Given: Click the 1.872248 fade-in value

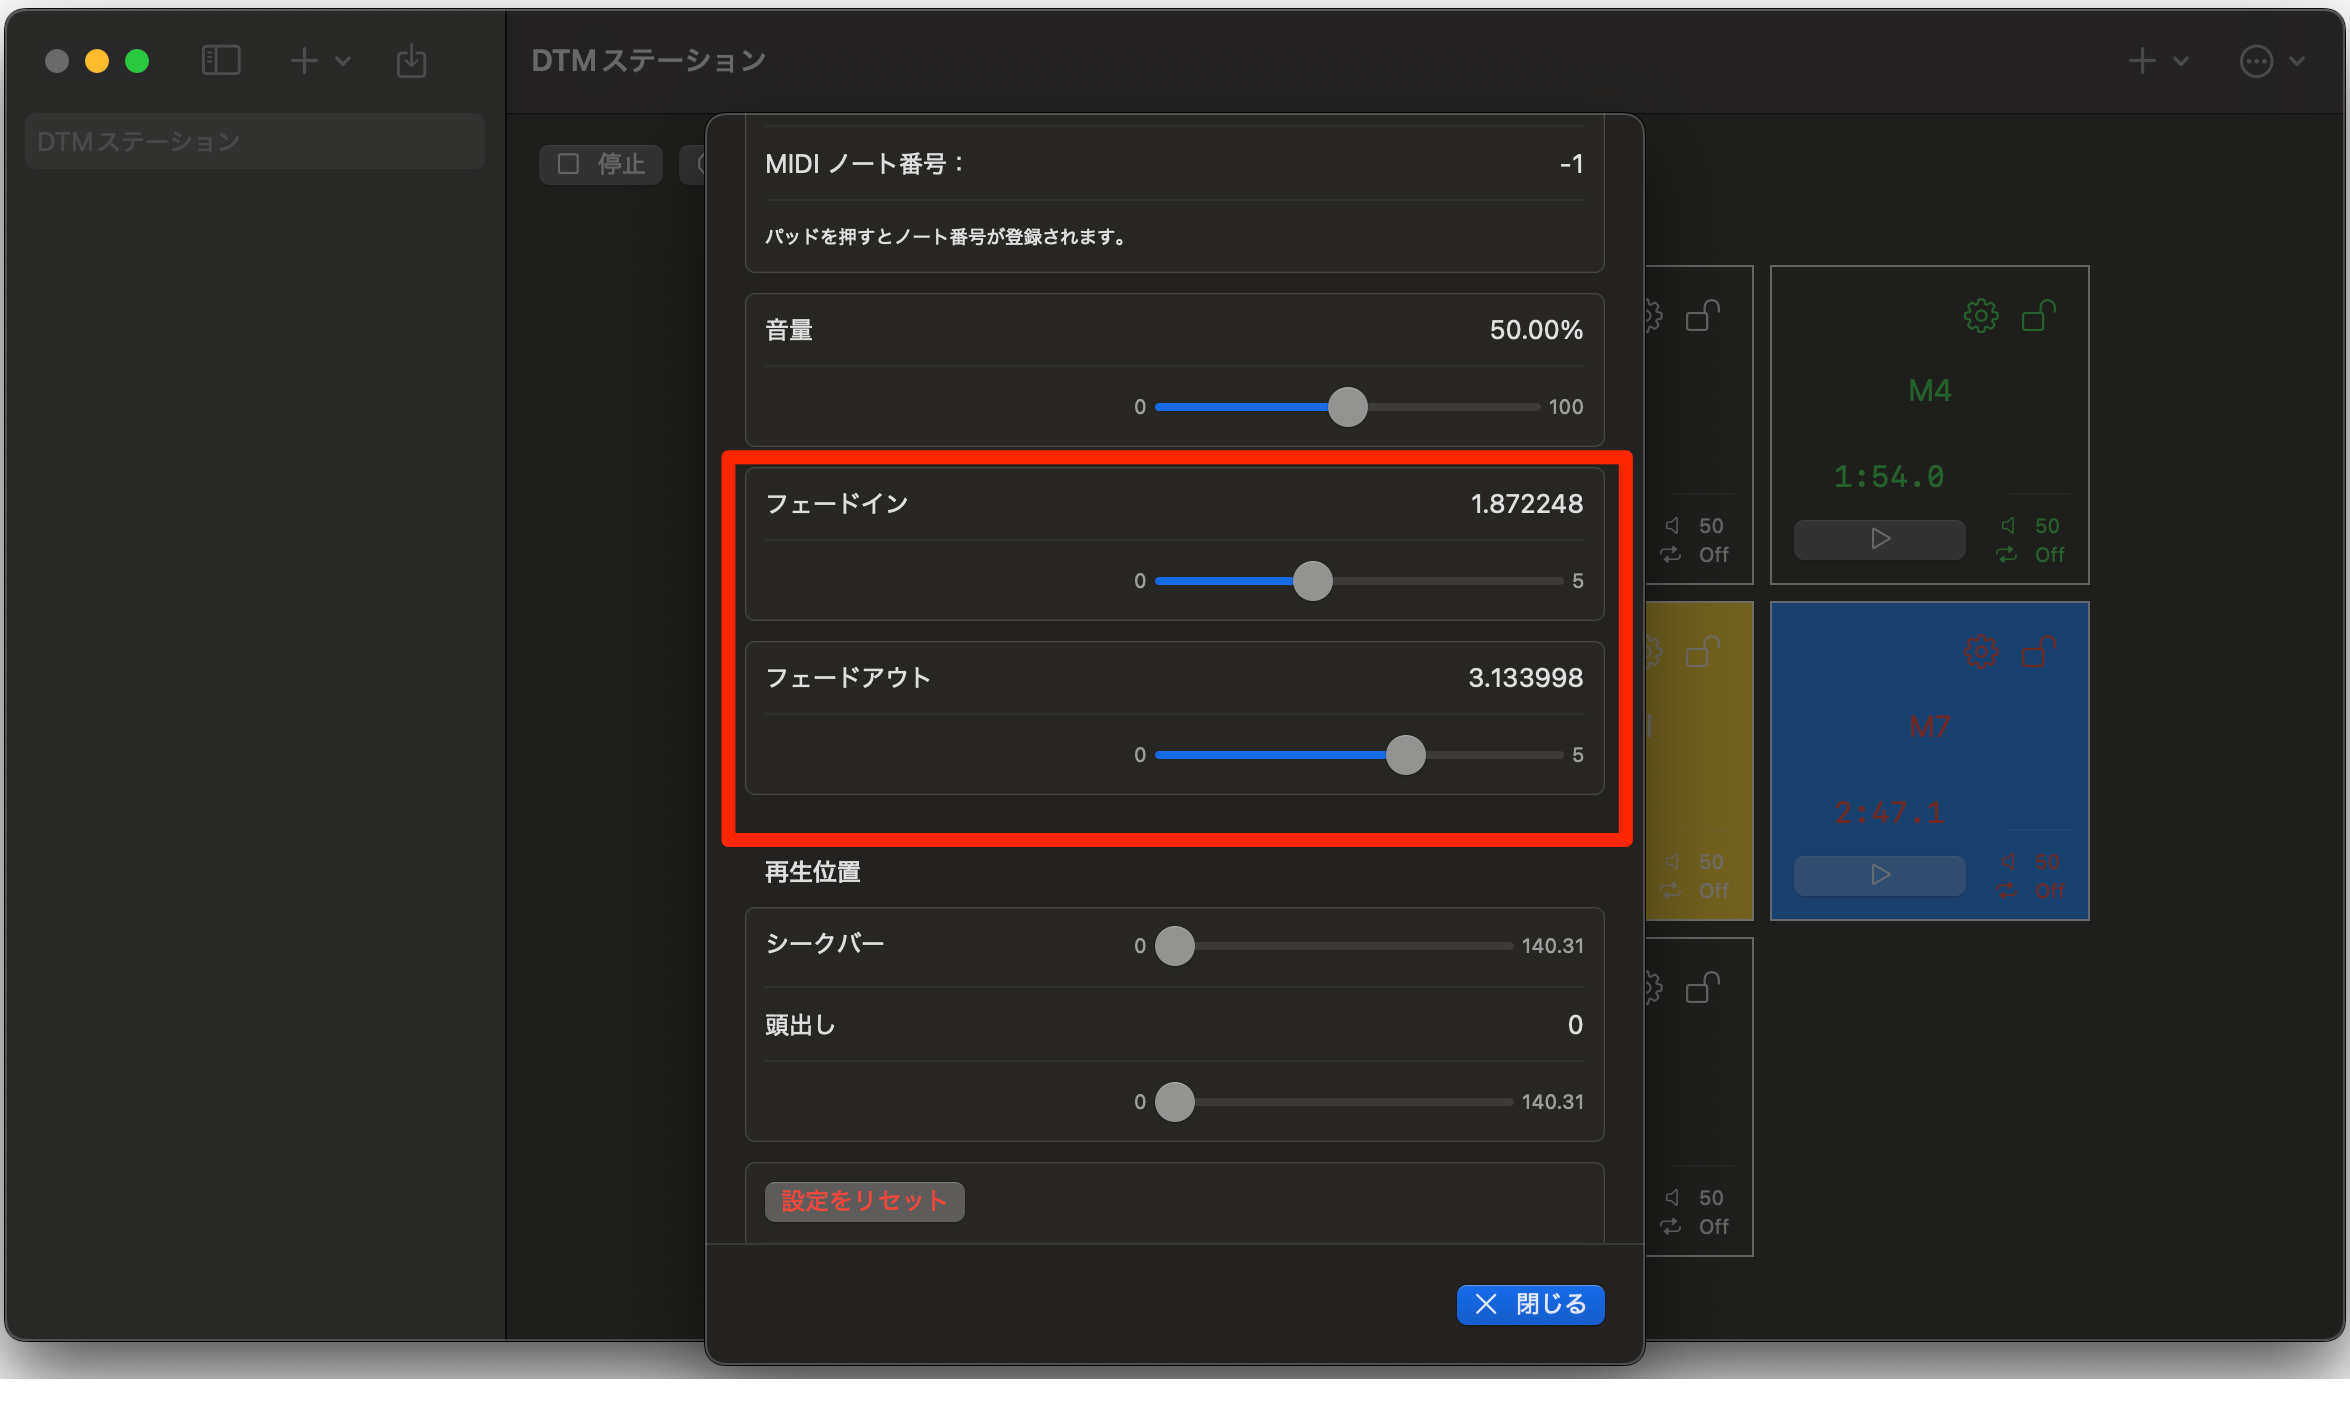Looking at the screenshot, I should [x=1527, y=504].
